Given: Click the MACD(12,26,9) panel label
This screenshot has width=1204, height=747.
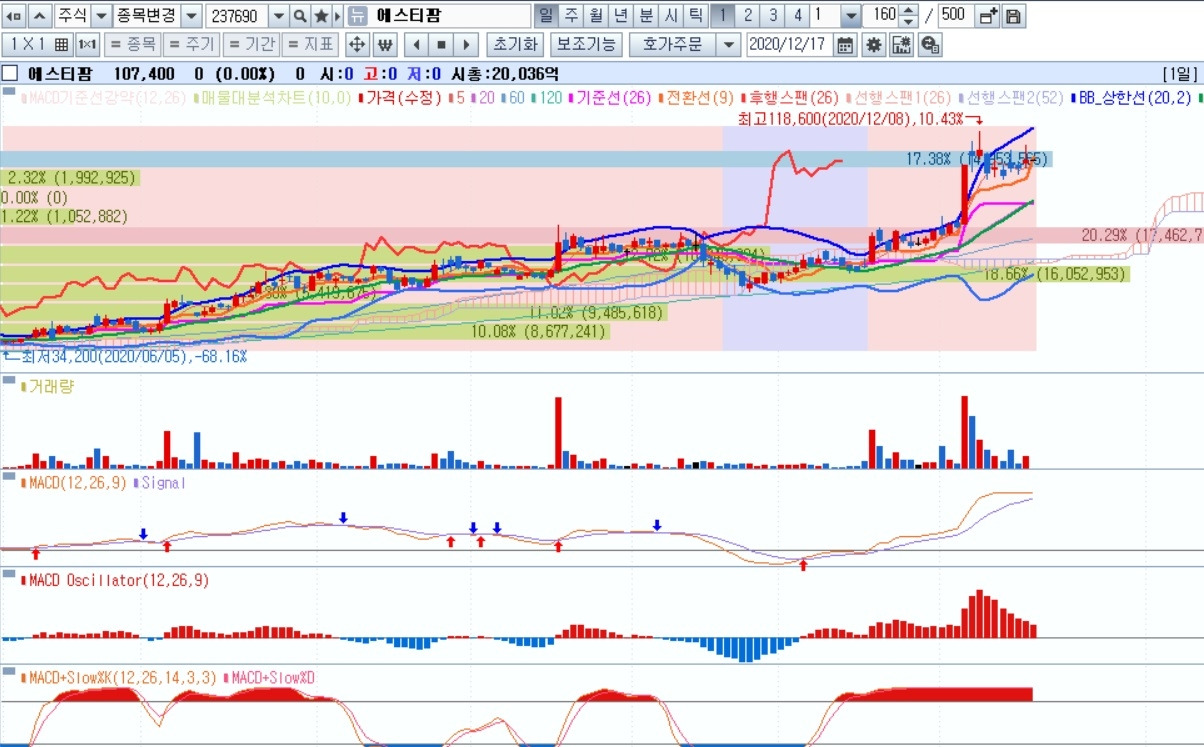Looking at the screenshot, I should tap(78, 482).
